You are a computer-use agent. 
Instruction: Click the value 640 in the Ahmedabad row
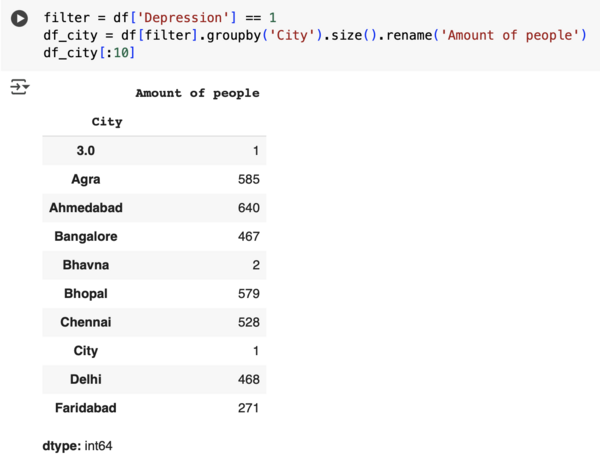(x=248, y=208)
